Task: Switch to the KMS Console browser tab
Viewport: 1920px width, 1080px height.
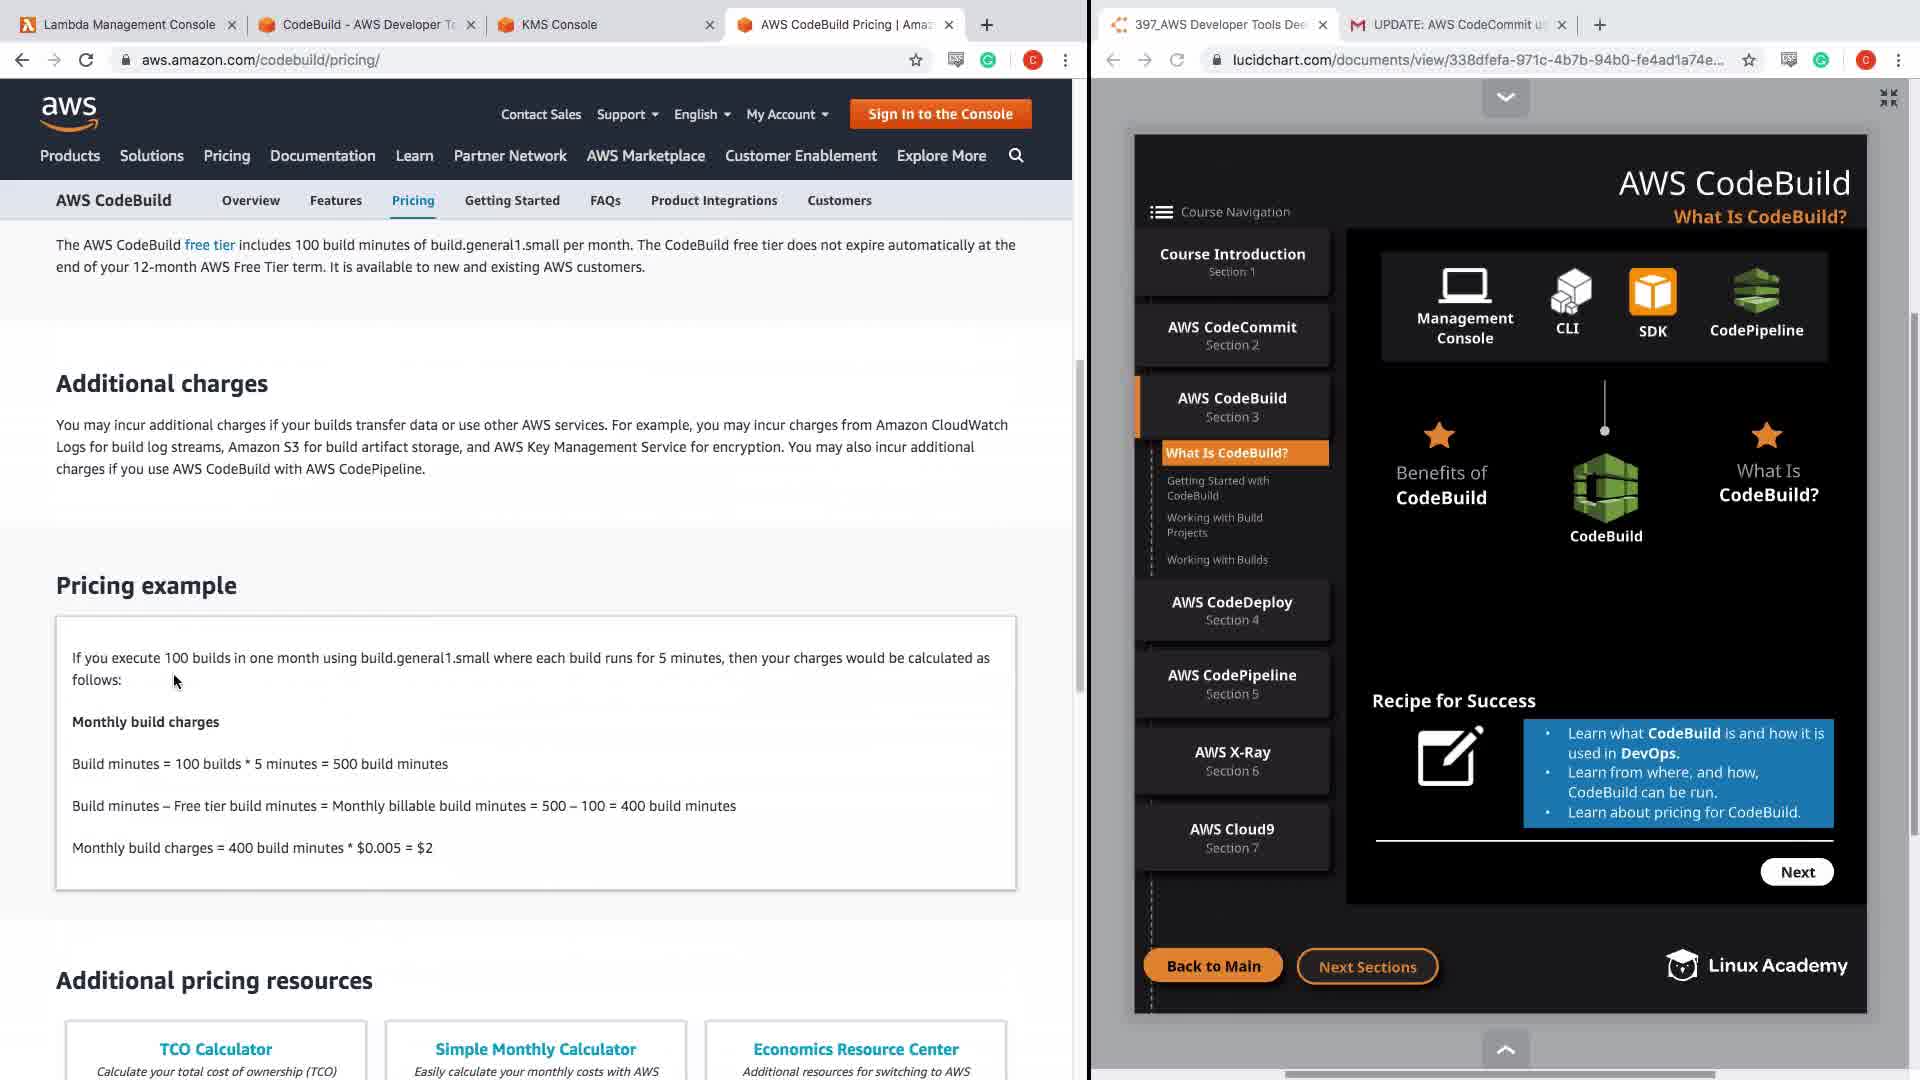Action: 559,24
